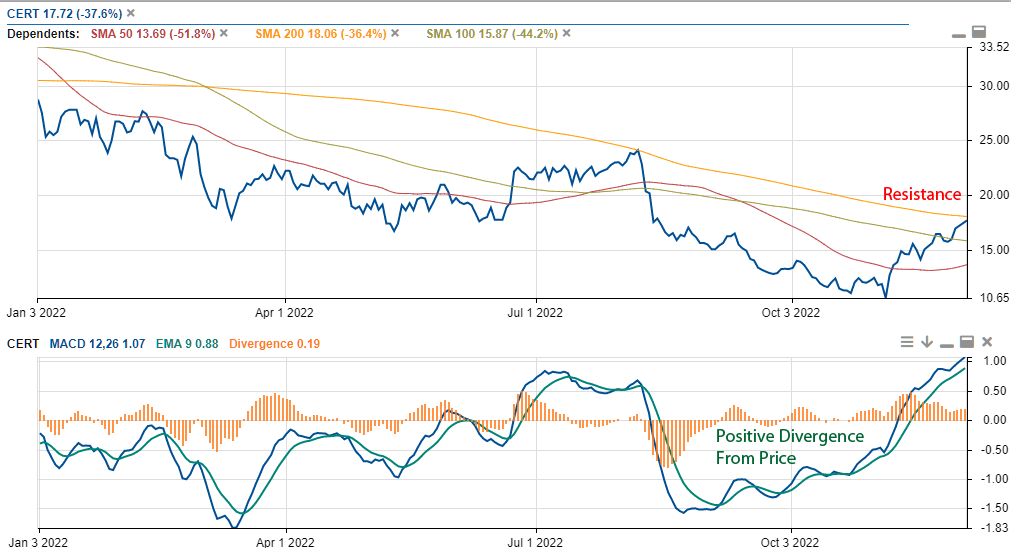Remove the SMA 100 overlay via its X
Screen dimensions: 1011x548
coord(566,33)
